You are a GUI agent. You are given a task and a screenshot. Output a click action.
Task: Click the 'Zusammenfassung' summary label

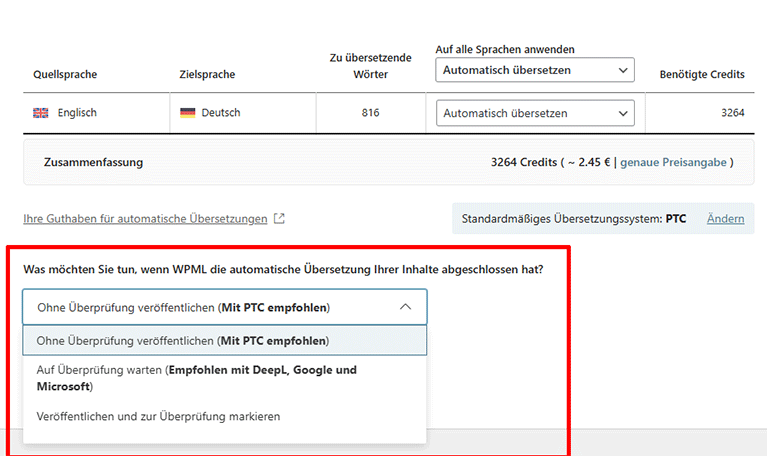click(x=93, y=162)
